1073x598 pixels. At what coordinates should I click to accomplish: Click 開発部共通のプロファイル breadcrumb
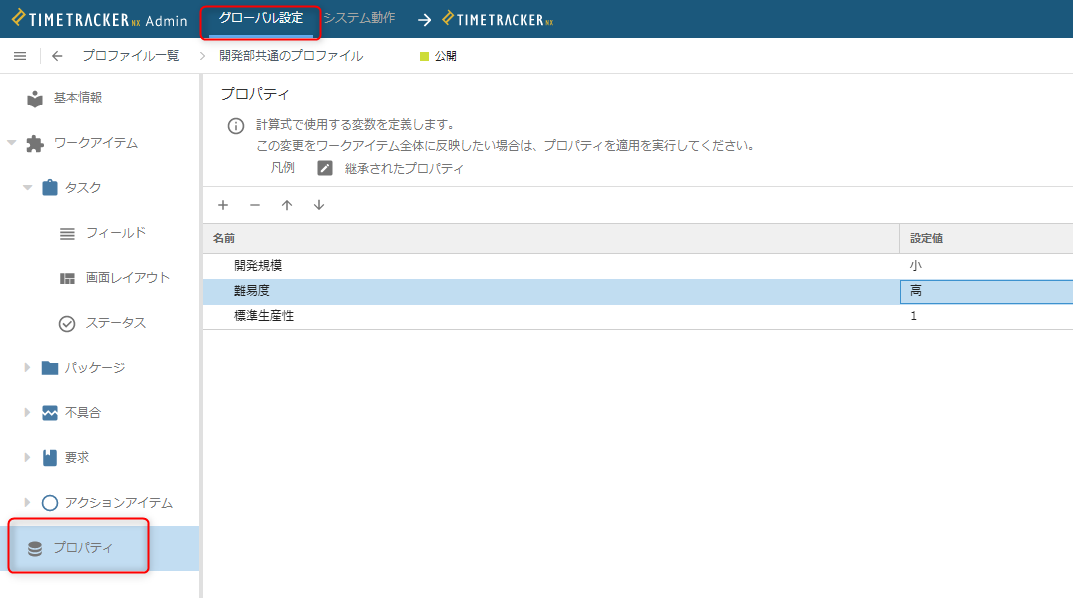[291, 56]
